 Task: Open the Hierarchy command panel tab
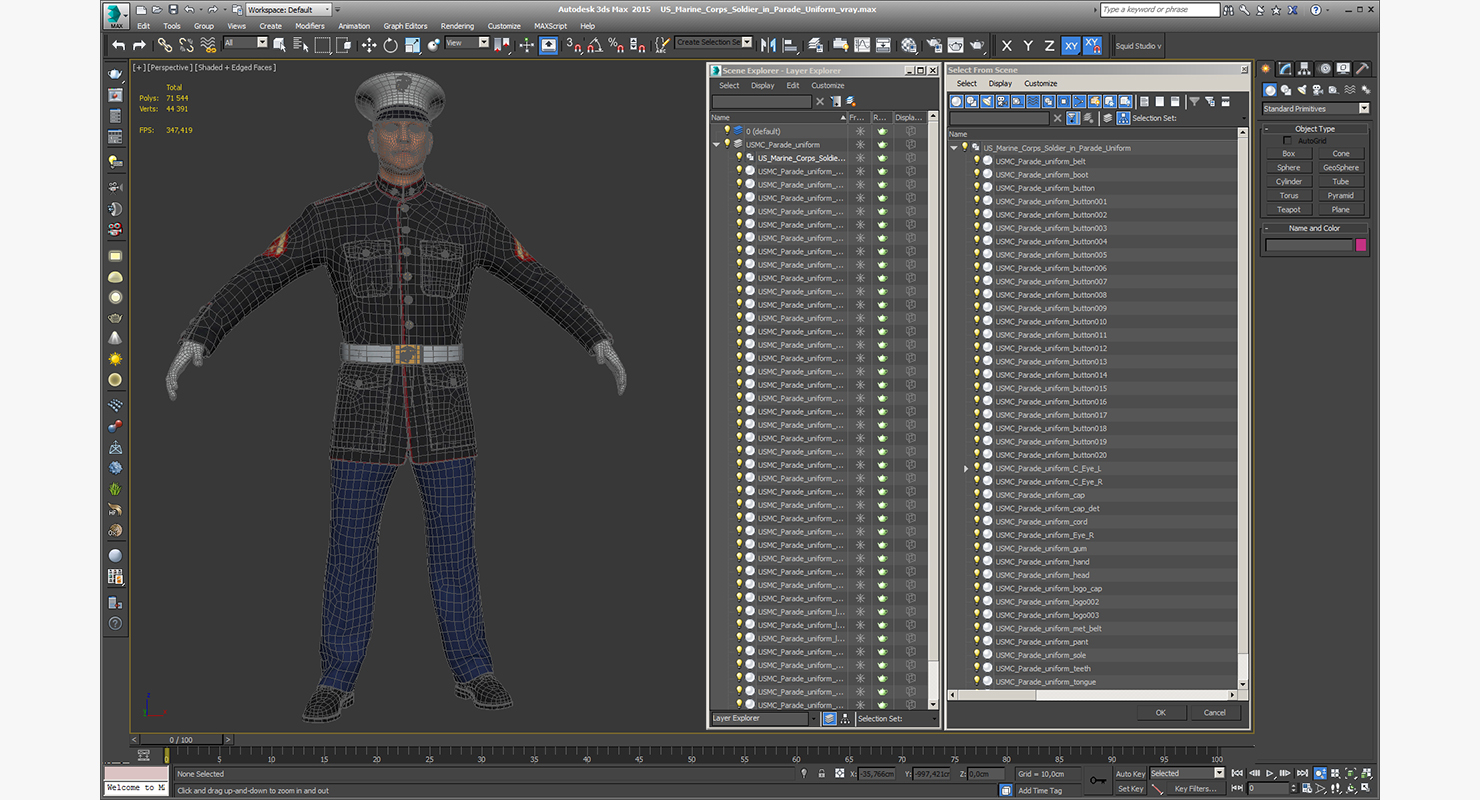(x=1305, y=69)
